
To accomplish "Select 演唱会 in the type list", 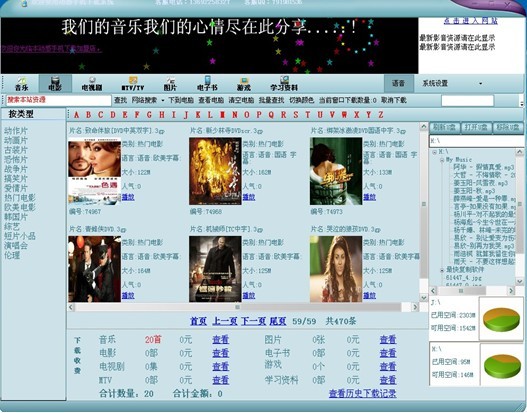I will click(16, 246).
